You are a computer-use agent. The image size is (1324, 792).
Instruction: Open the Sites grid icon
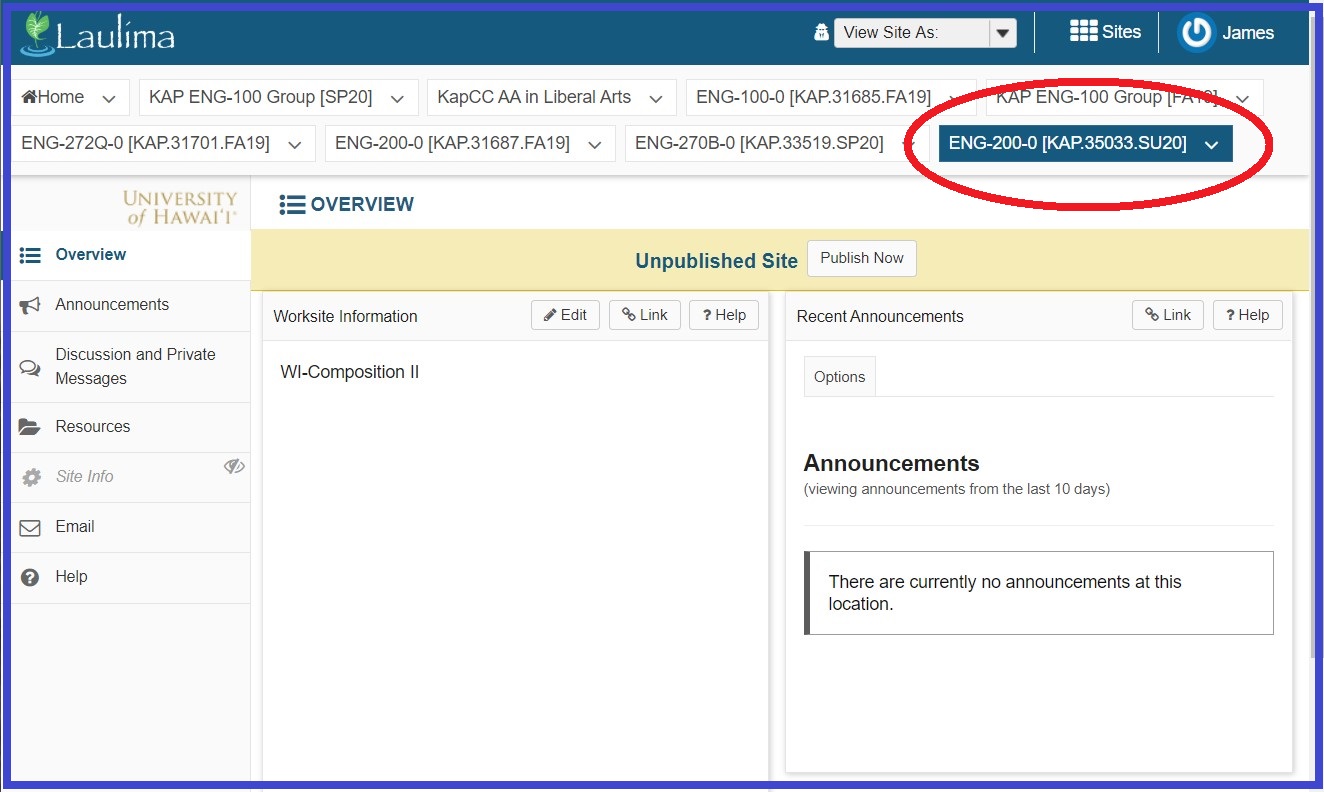(1083, 32)
